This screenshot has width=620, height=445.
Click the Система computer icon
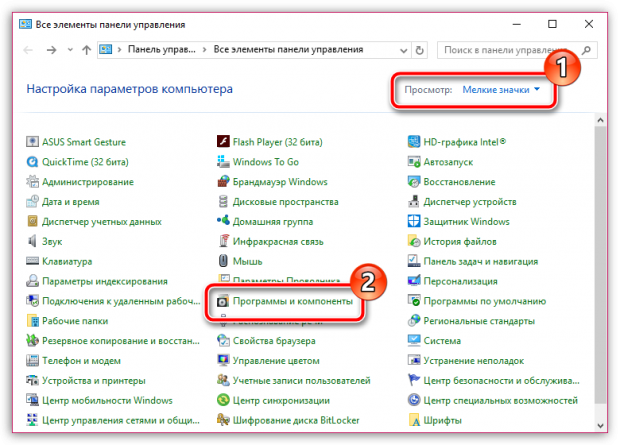[414, 340]
